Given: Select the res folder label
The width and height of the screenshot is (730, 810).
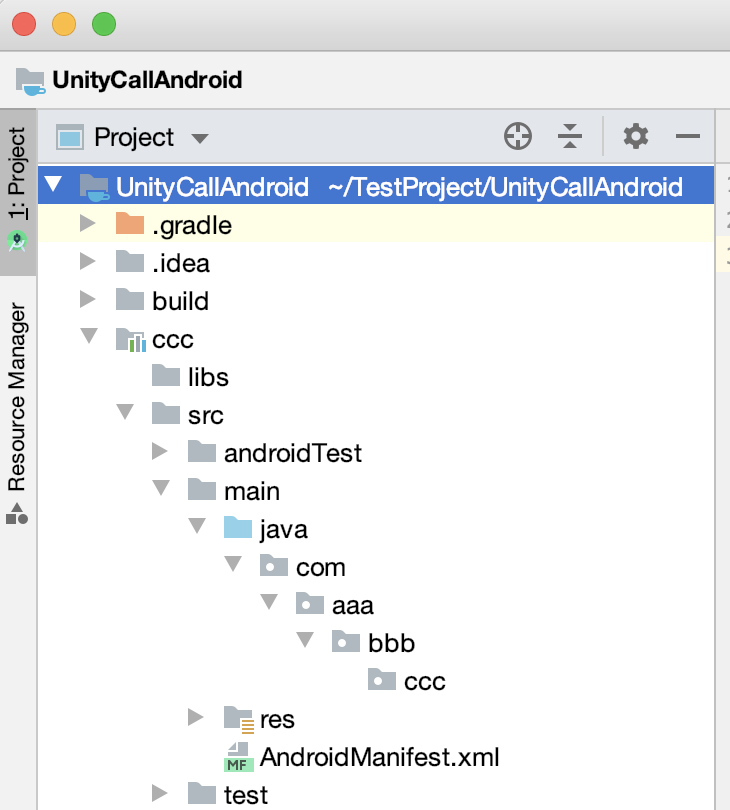Looking at the screenshot, I should (277, 720).
